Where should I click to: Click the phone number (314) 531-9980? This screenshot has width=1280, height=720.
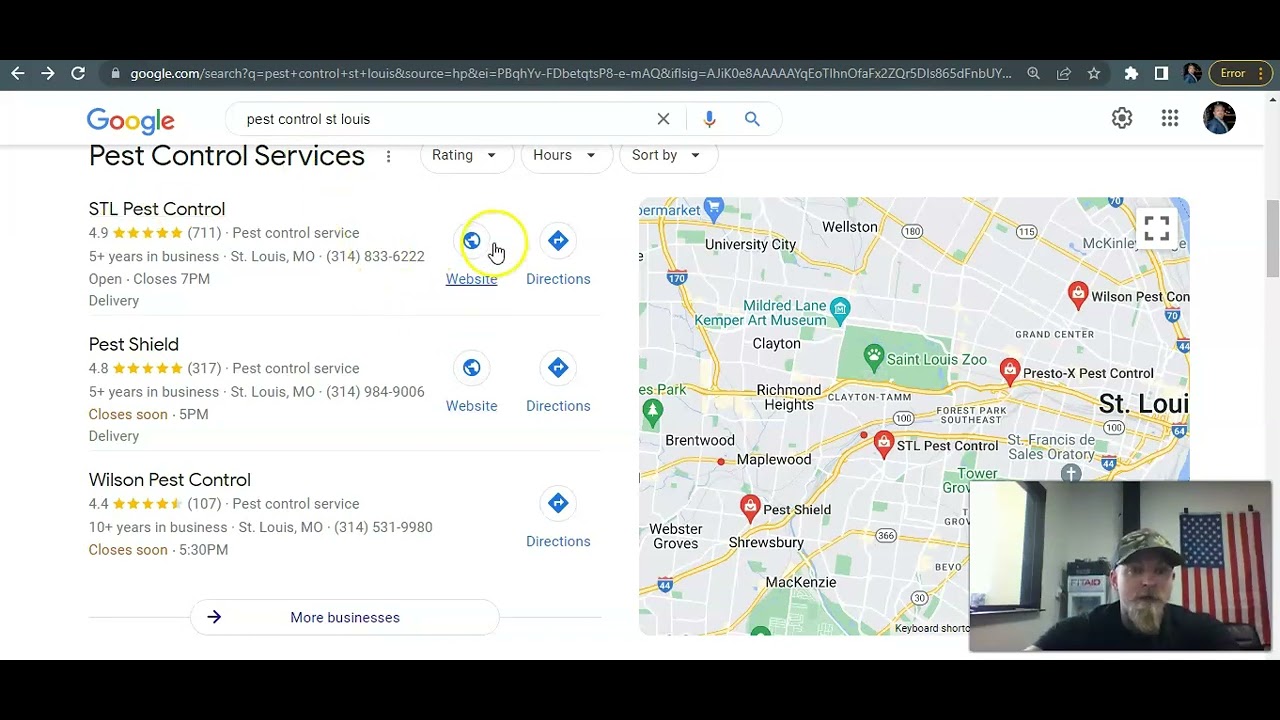pos(383,527)
